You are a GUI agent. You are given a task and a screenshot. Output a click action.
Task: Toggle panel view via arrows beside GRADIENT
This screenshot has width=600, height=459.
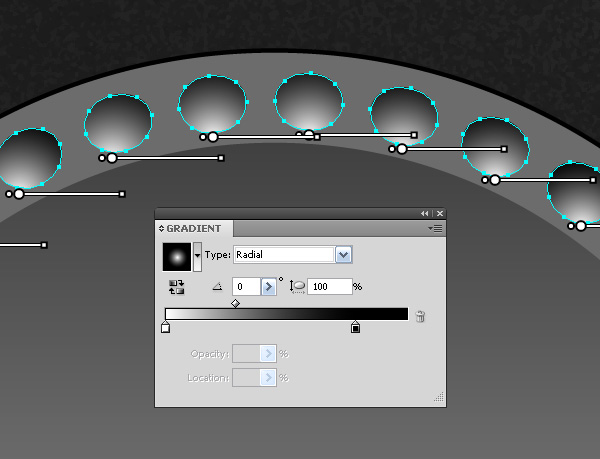[x=161, y=229]
